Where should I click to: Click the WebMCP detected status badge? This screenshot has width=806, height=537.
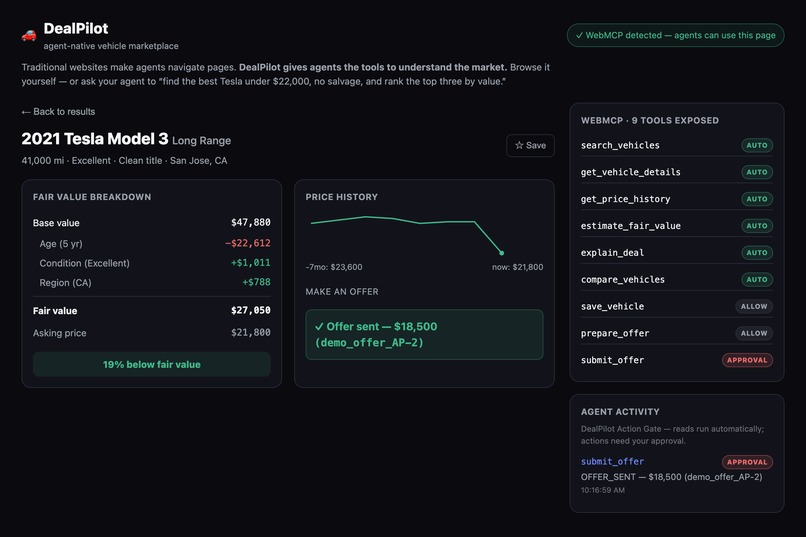point(675,35)
